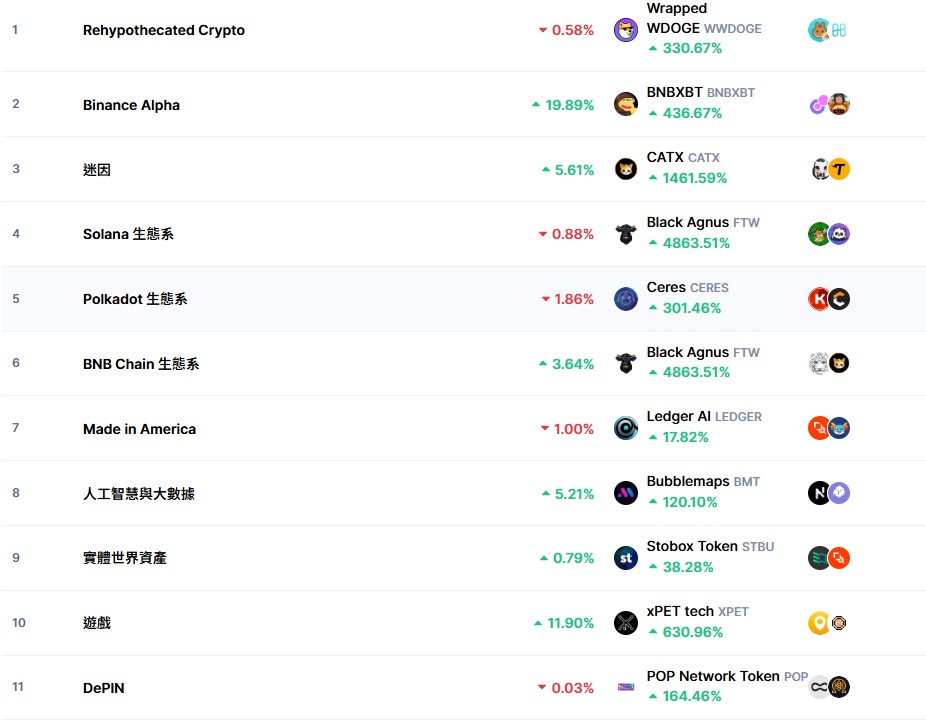Click the POP Network Token icon
This screenshot has width=926, height=726.
[x=625, y=687]
